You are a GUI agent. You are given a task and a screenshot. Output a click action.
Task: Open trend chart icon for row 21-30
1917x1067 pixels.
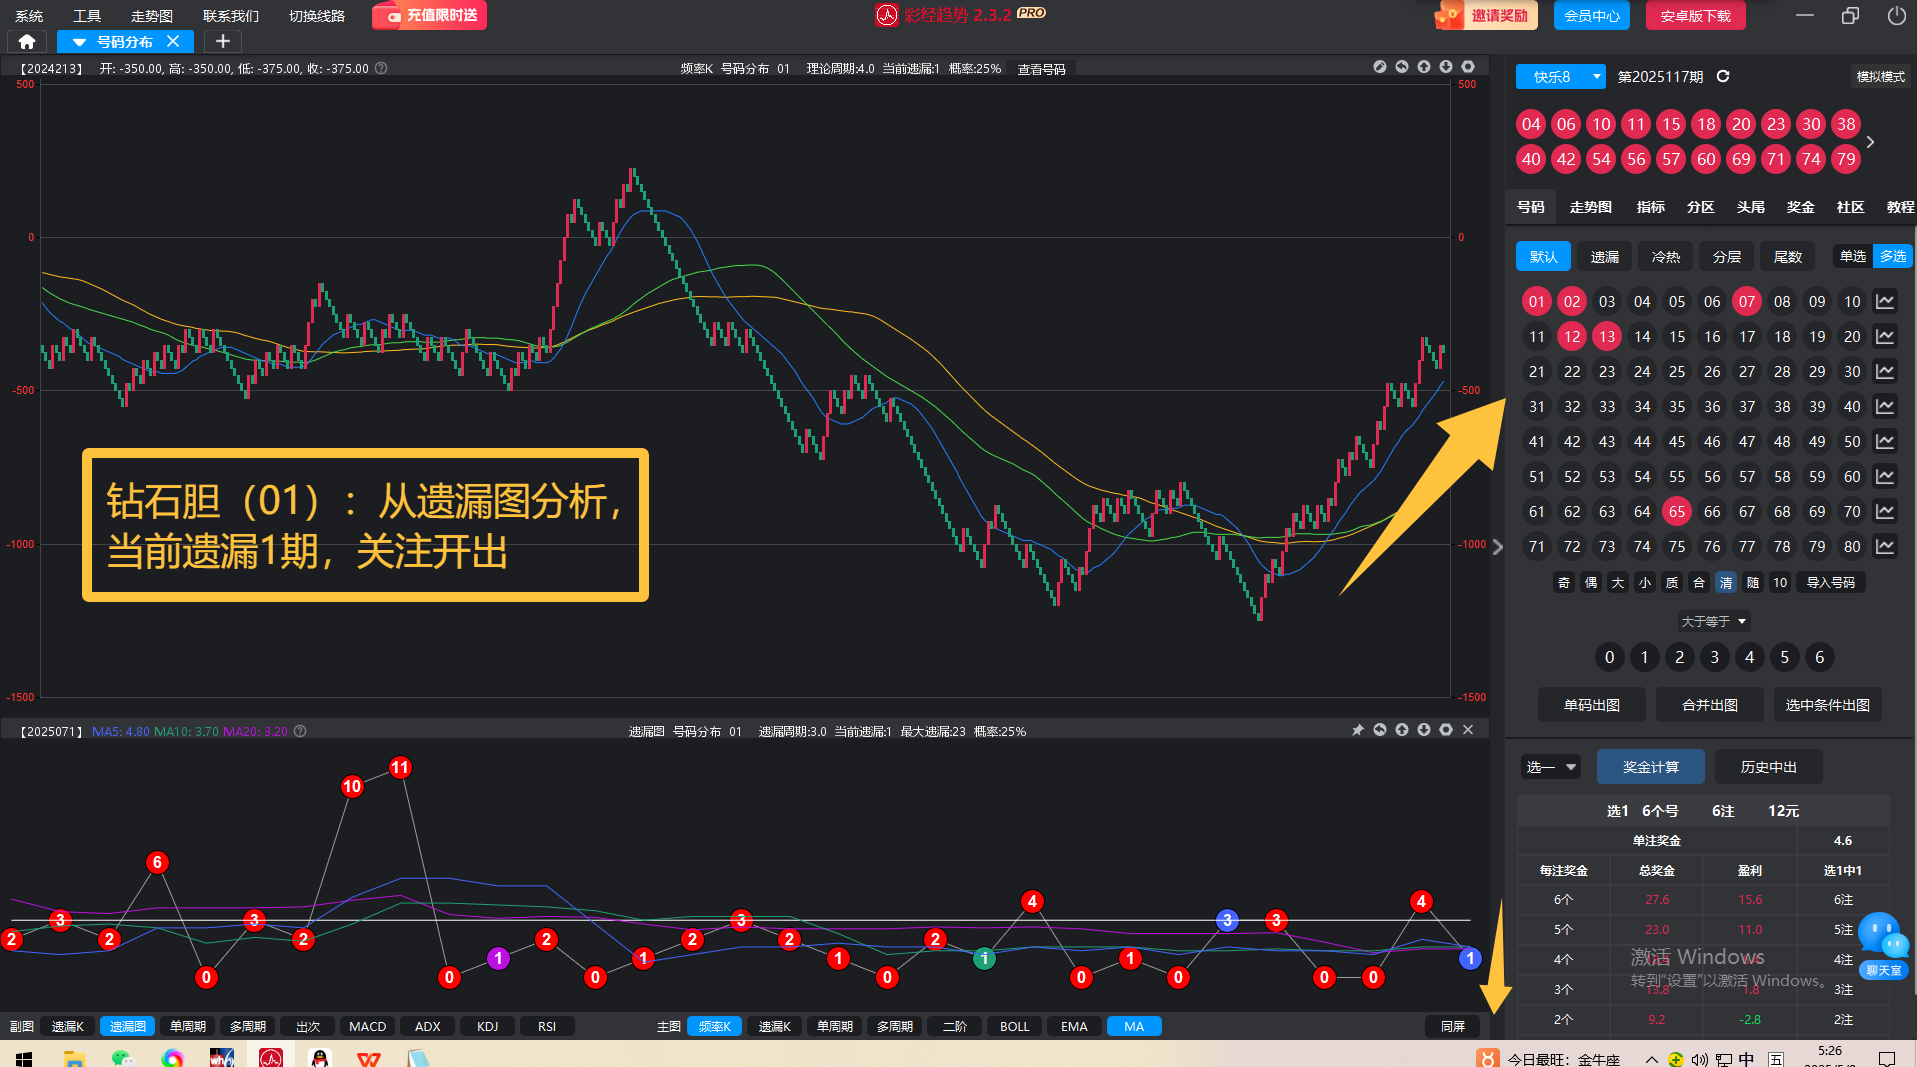point(1885,371)
